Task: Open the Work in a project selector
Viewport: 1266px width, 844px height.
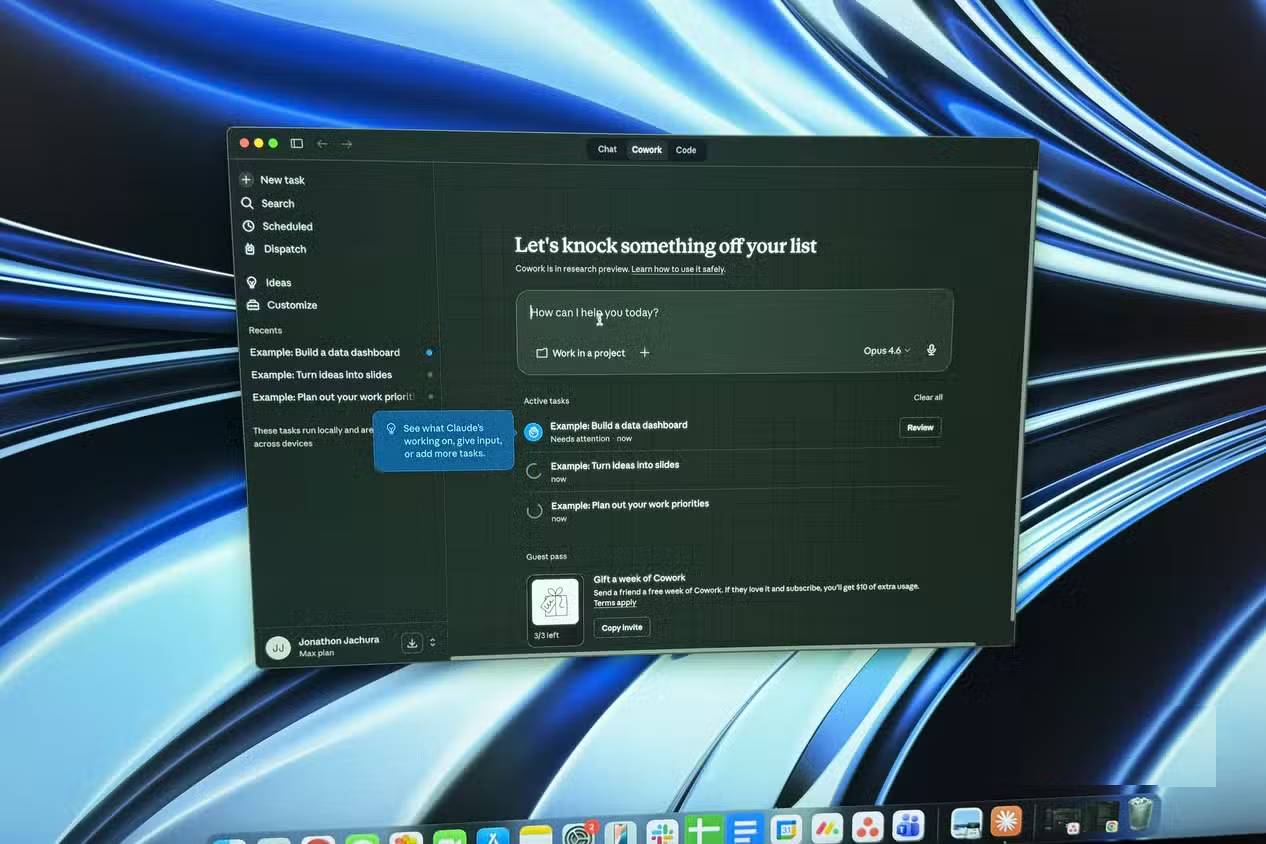Action: click(x=581, y=353)
